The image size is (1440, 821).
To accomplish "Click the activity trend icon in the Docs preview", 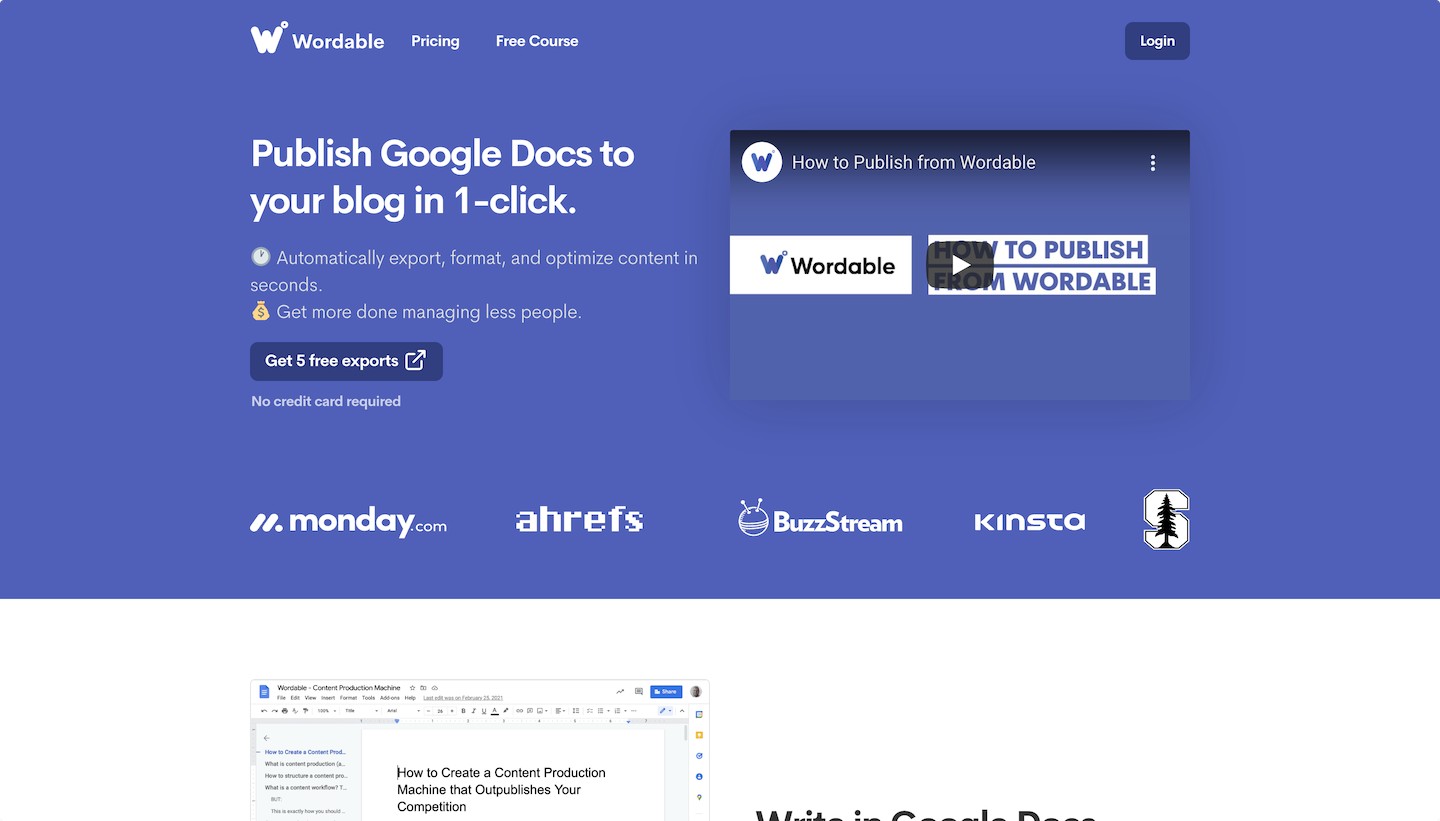I will 620,691.
